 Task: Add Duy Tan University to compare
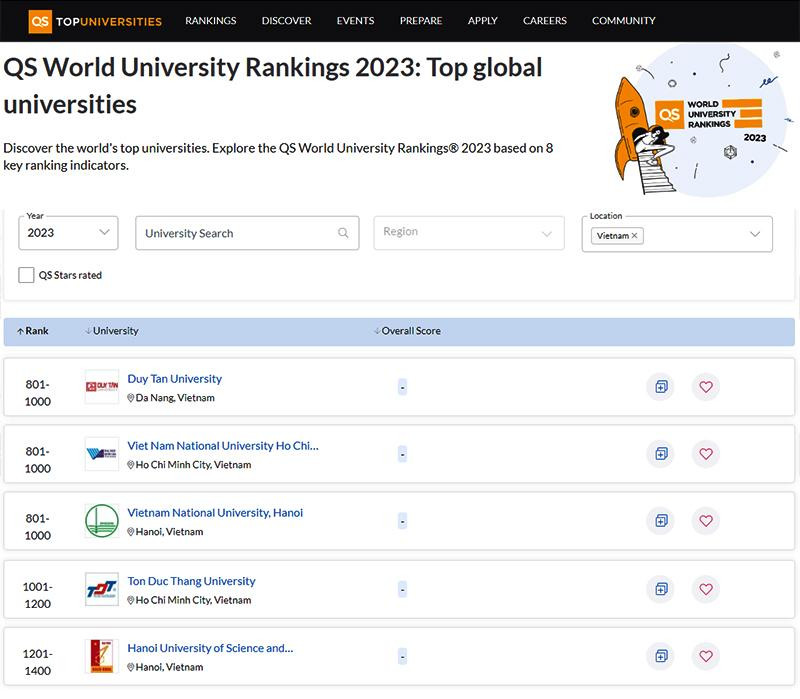[660, 387]
